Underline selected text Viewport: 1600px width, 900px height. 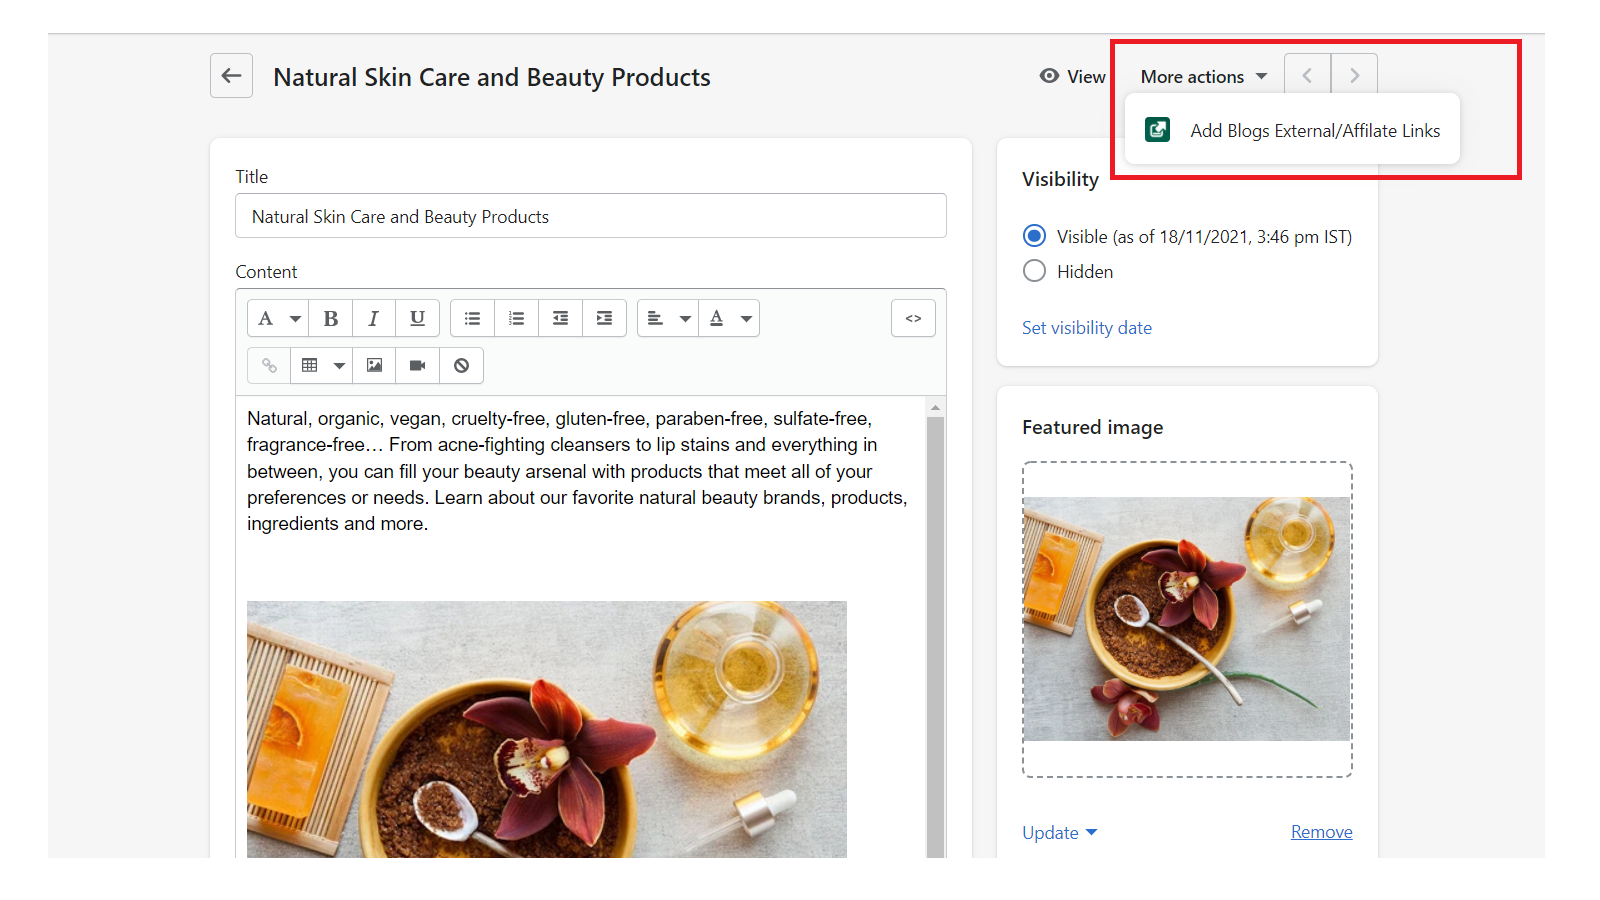(x=417, y=318)
